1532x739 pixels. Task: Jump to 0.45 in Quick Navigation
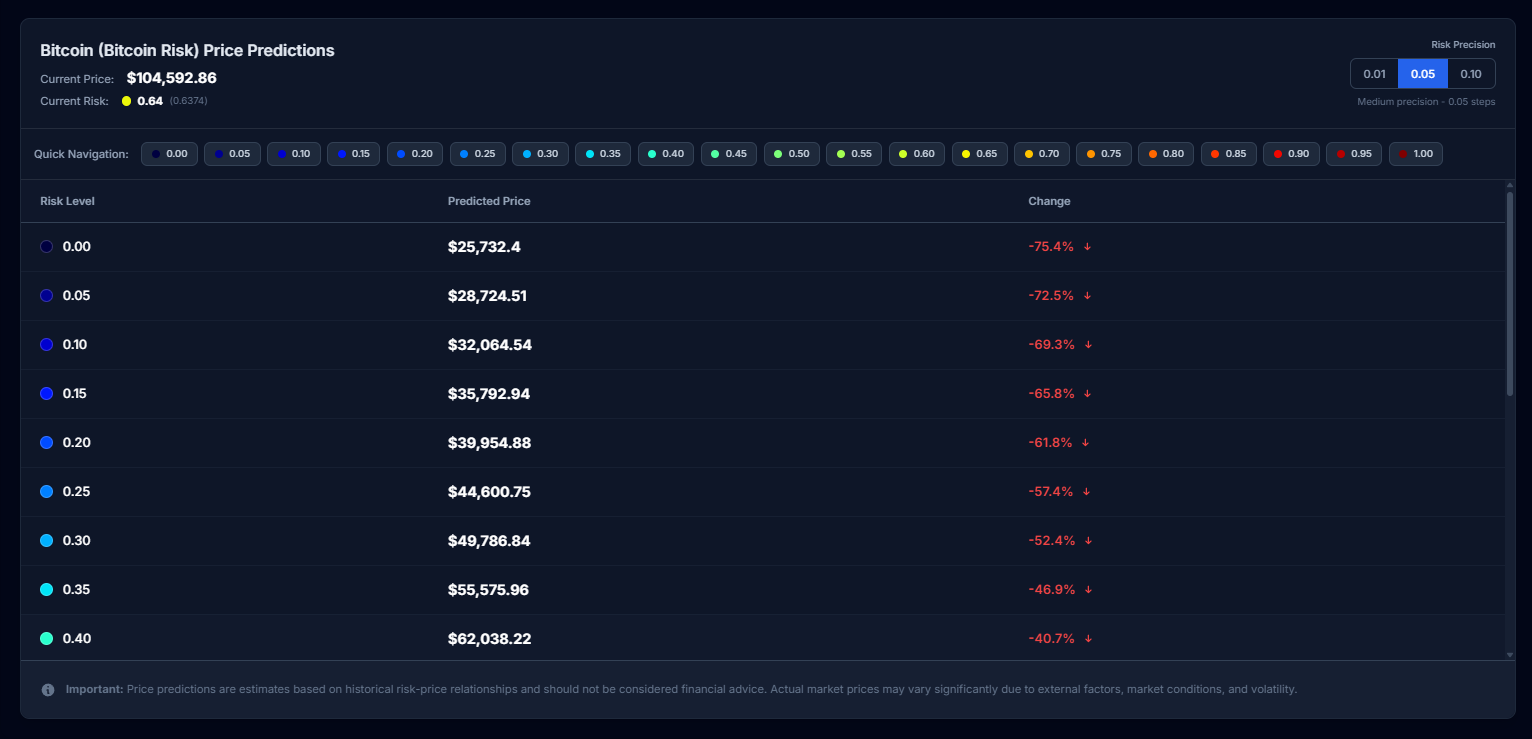[x=729, y=154]
